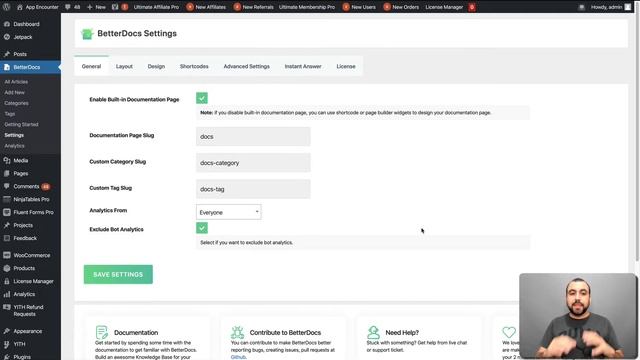Screen dimensions: 640x360
Task: Open the BetterDocs Analytics submenu item
Action: point(14,145)
